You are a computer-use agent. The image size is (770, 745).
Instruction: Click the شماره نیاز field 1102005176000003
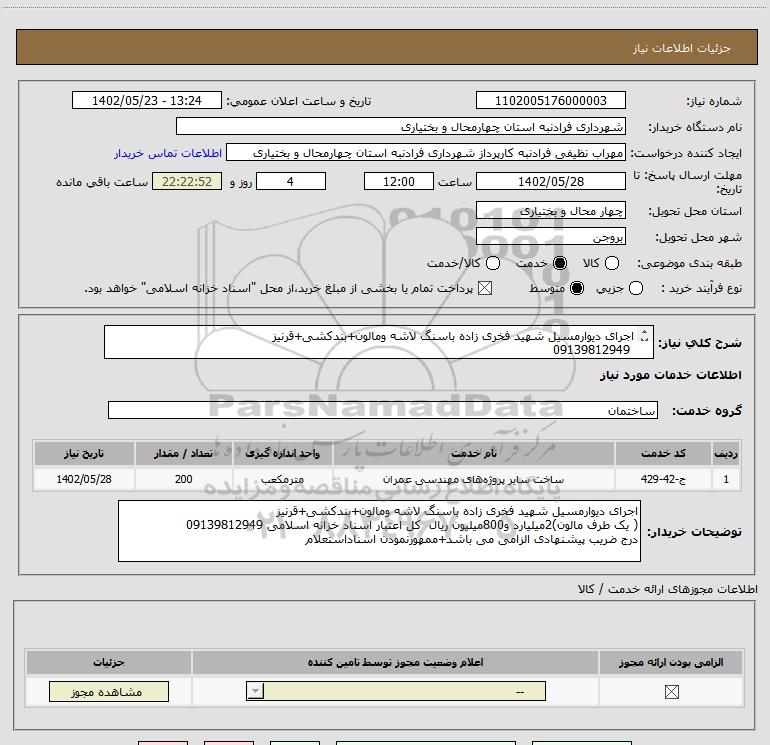pos(550,100)
